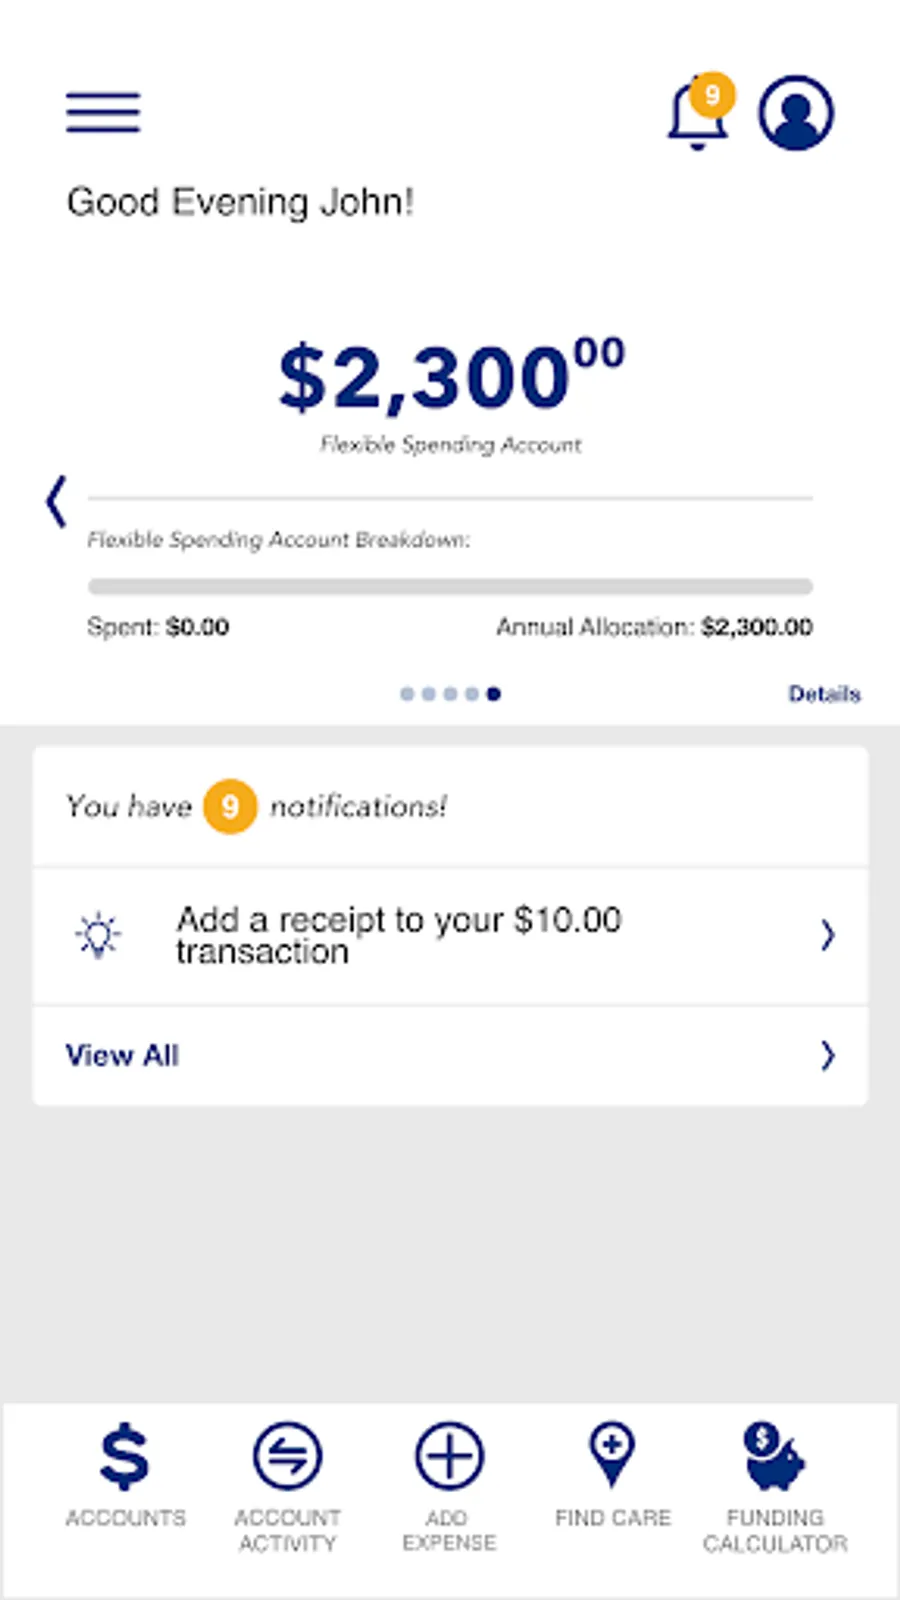Expand the View All chevron arrow

tap(827, 1055)
